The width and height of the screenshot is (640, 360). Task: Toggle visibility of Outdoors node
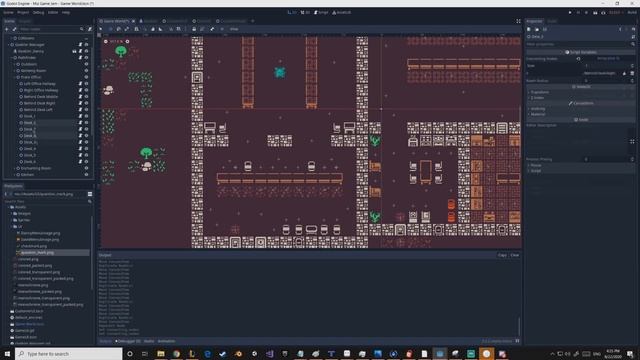pos(86,64)
